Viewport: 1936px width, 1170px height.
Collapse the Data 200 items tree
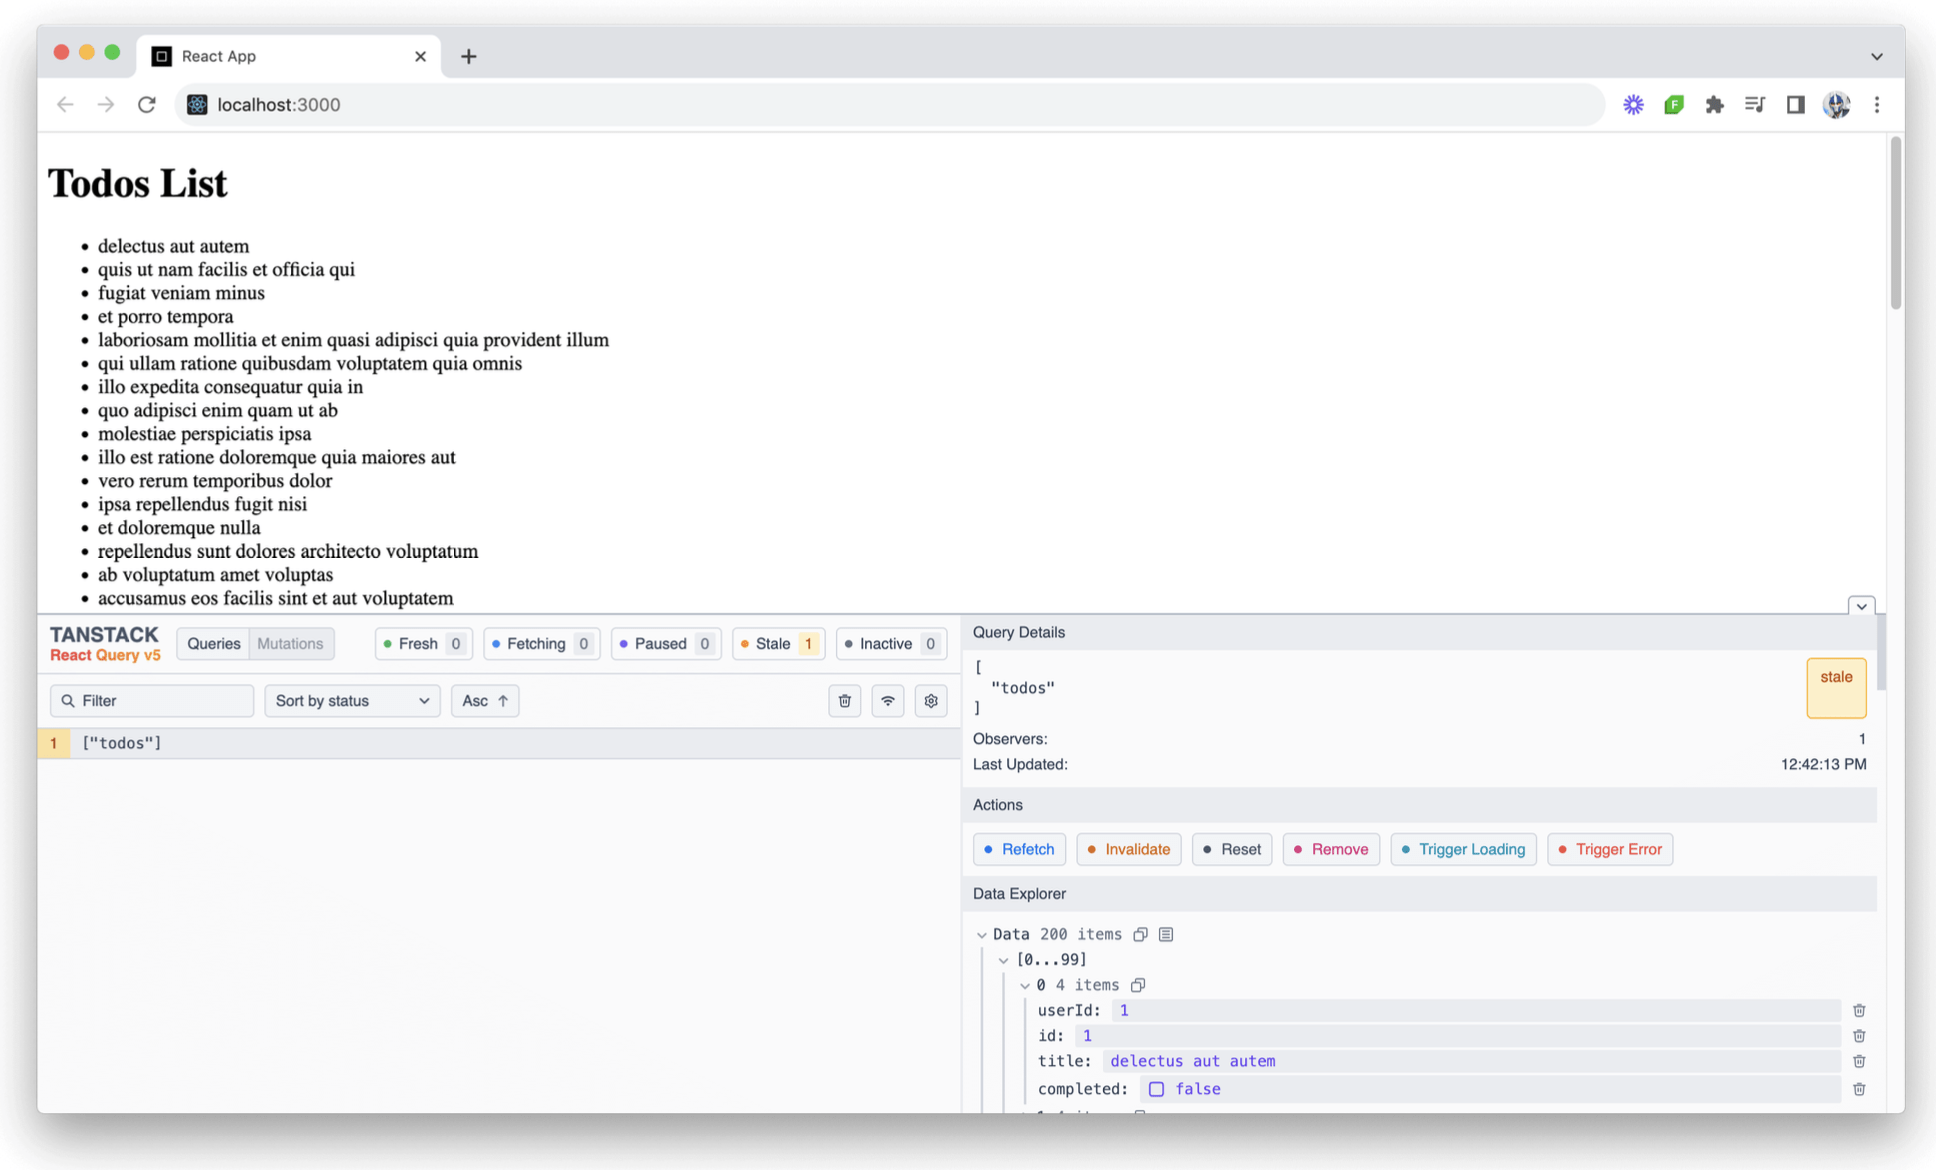982,935
